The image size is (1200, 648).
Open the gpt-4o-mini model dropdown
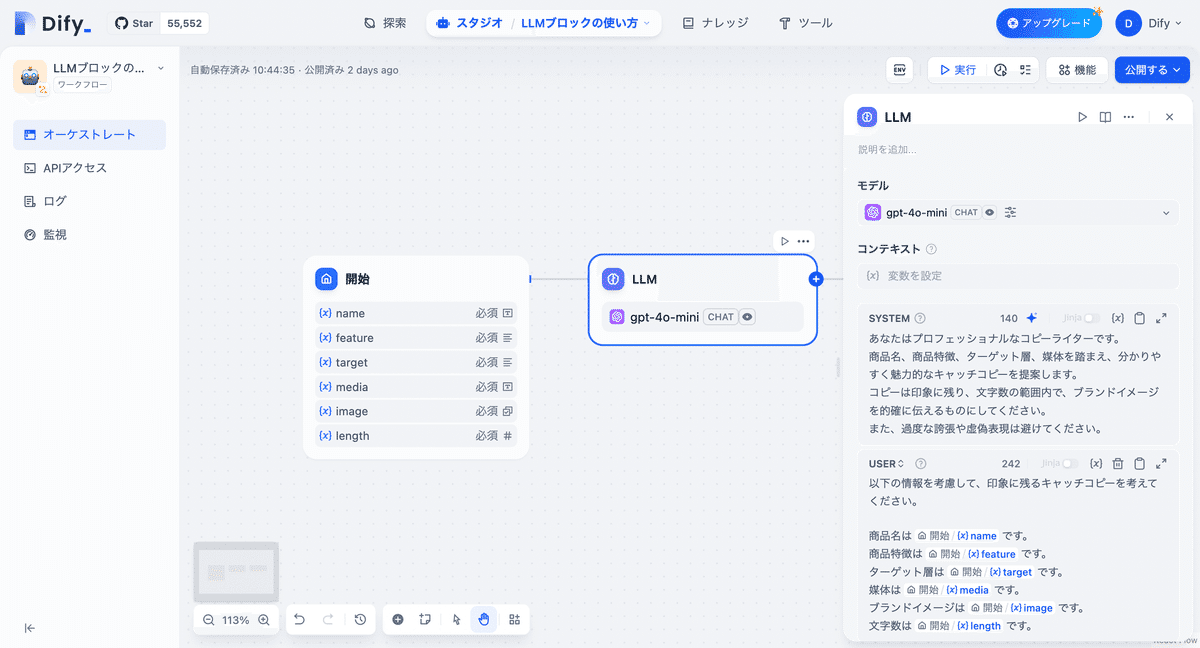[x=1165, y=212]
